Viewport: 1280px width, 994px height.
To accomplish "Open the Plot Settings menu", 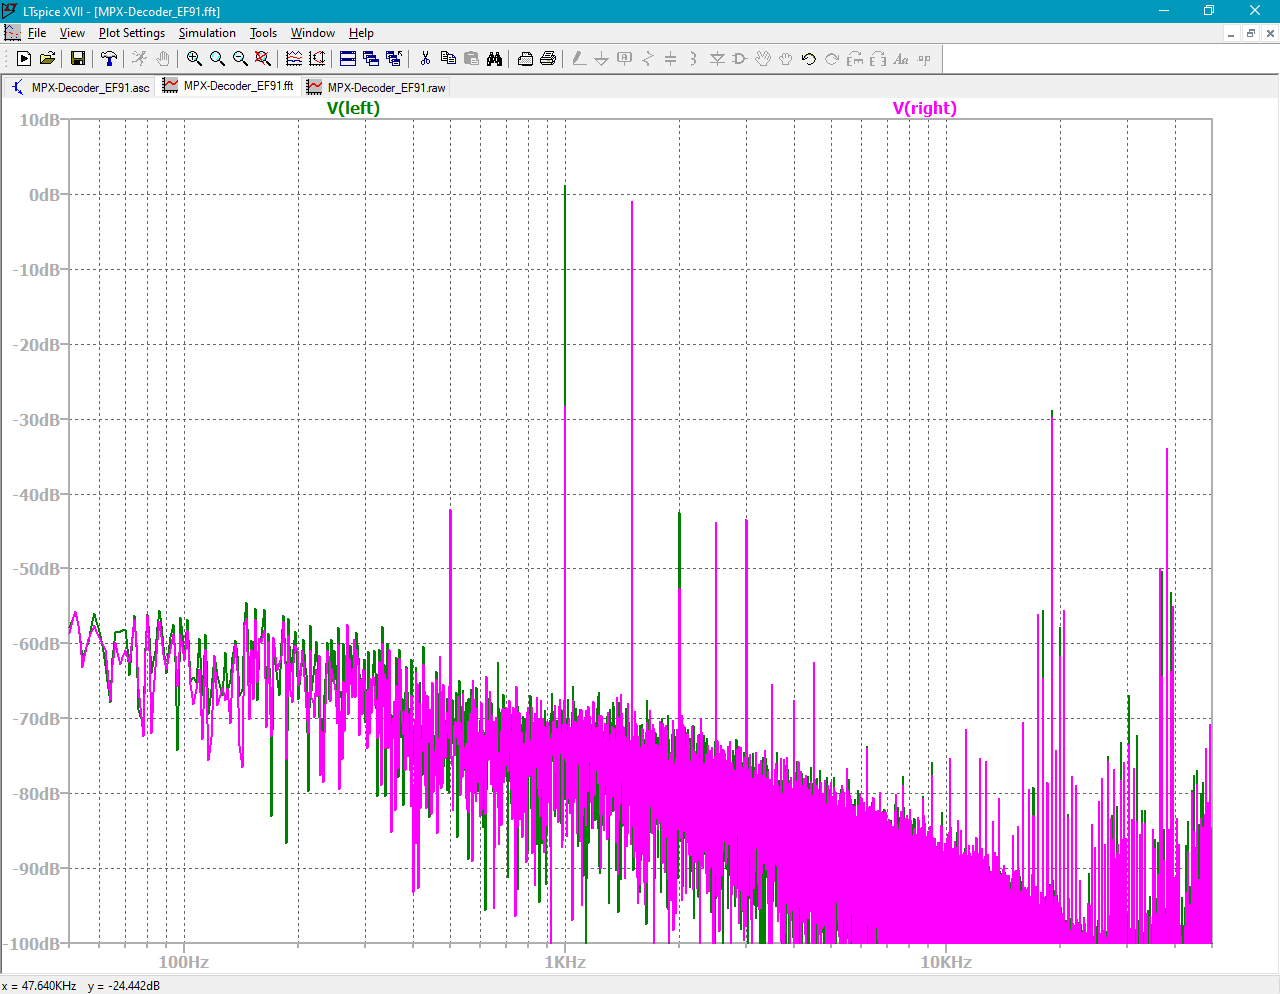I will [131, 33].
